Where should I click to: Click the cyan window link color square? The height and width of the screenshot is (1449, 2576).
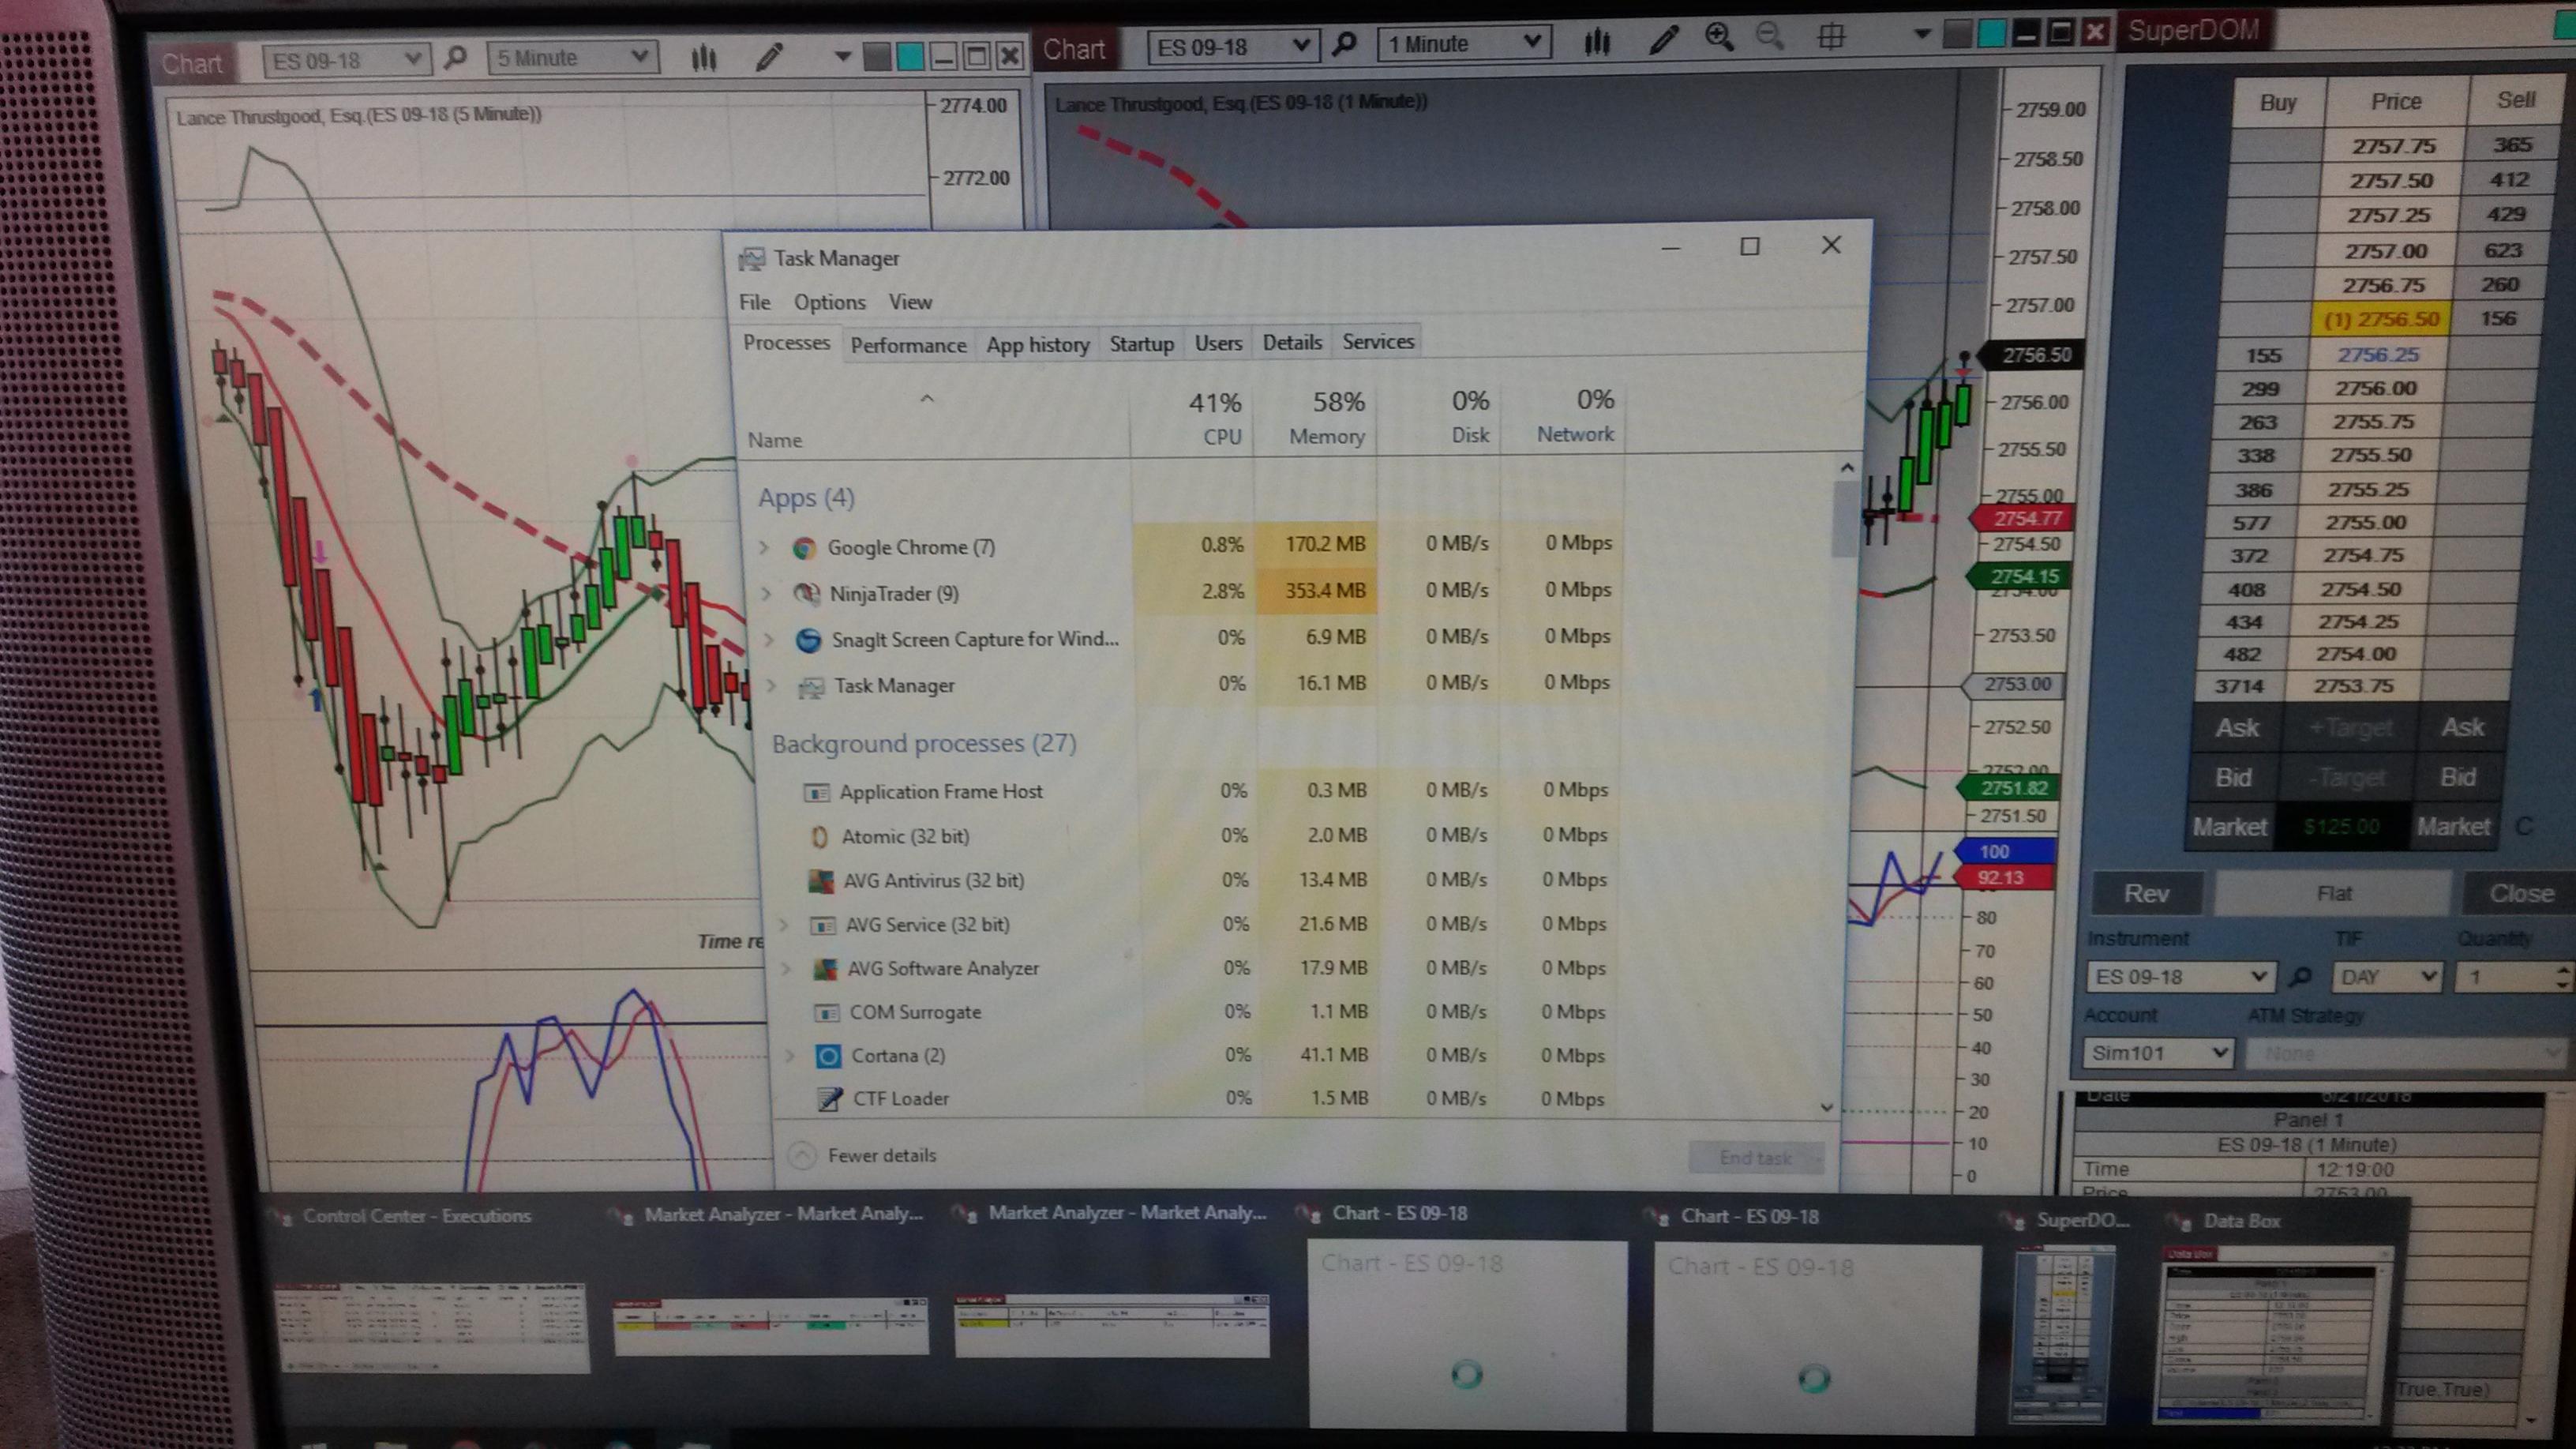pos(1990,34)
